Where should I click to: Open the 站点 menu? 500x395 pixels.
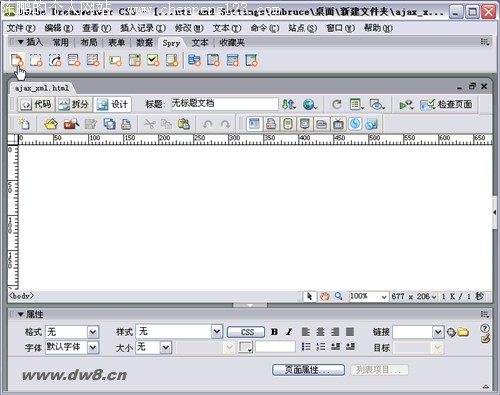point(302,28)
